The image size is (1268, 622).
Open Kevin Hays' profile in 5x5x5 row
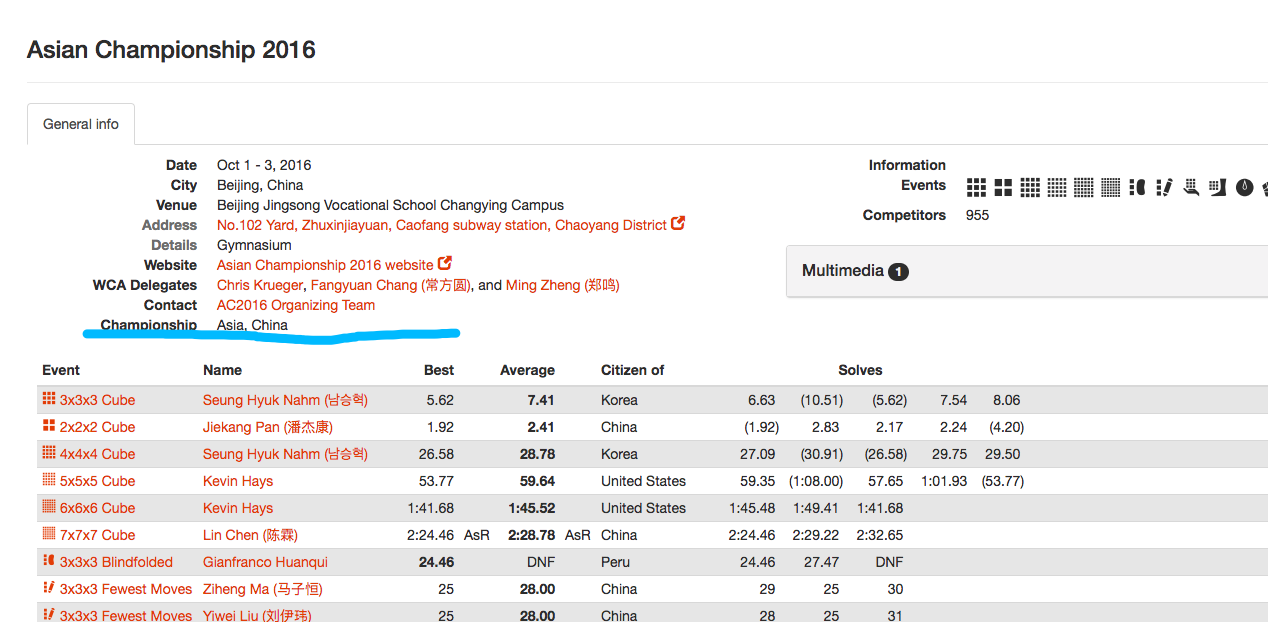(238, 481)
